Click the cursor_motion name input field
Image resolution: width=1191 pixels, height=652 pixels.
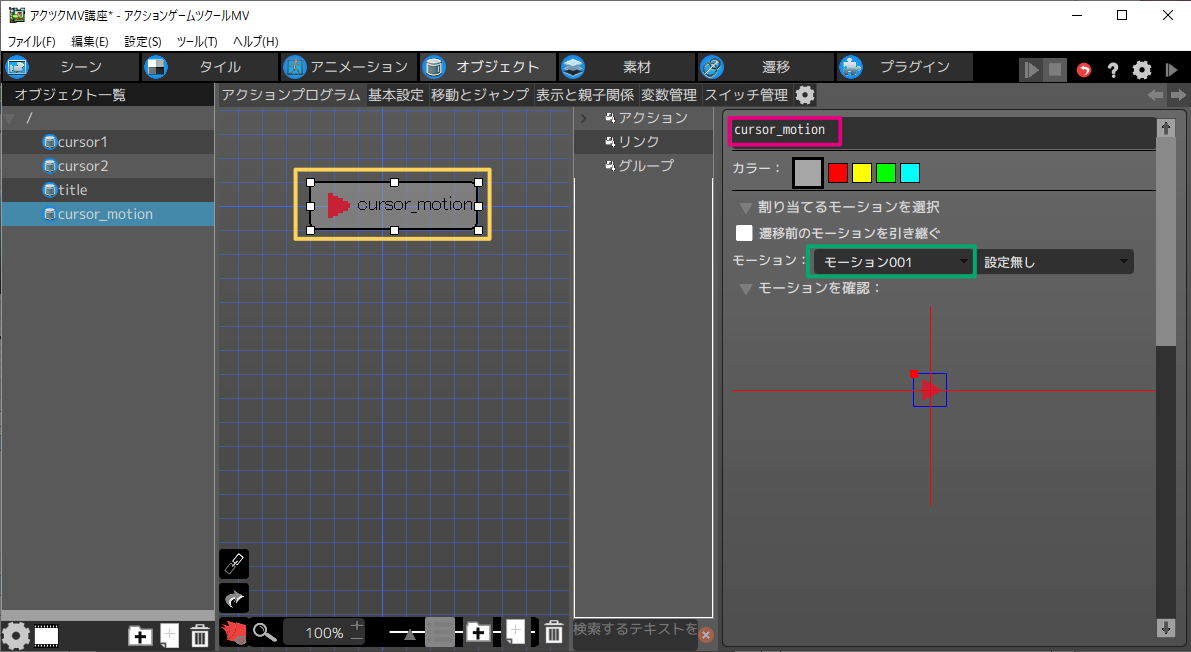783,131
